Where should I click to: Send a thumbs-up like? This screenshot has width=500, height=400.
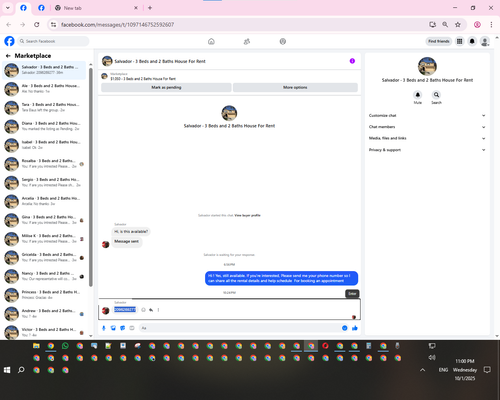click(355, 328)
